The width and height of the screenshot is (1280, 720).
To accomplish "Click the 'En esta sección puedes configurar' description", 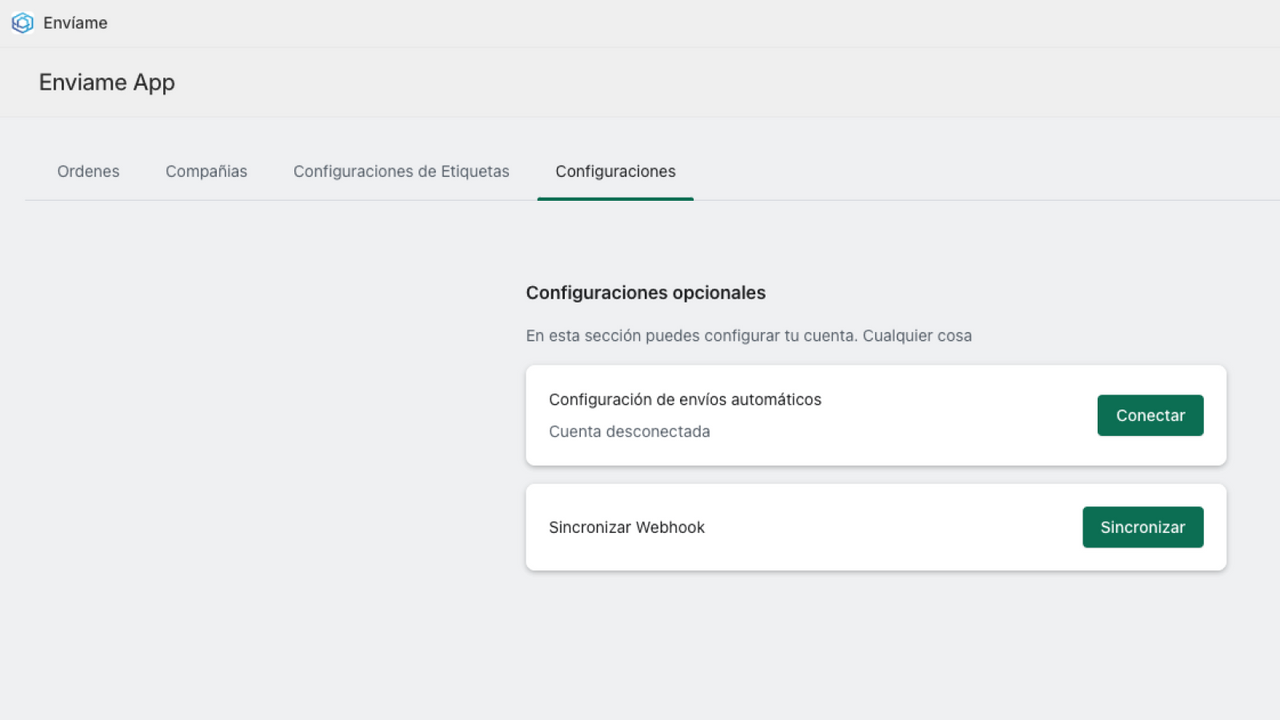I will tap(749, 336).
